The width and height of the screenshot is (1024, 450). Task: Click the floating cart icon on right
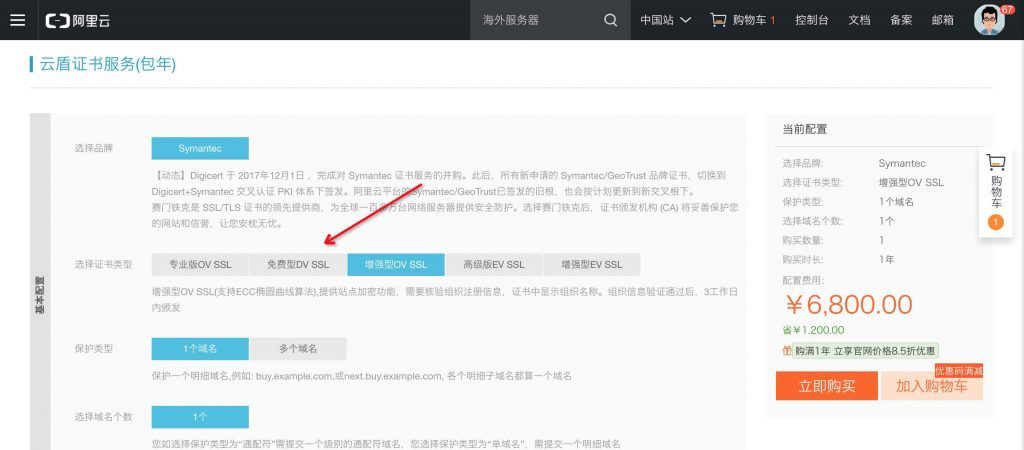pos(996,161)
